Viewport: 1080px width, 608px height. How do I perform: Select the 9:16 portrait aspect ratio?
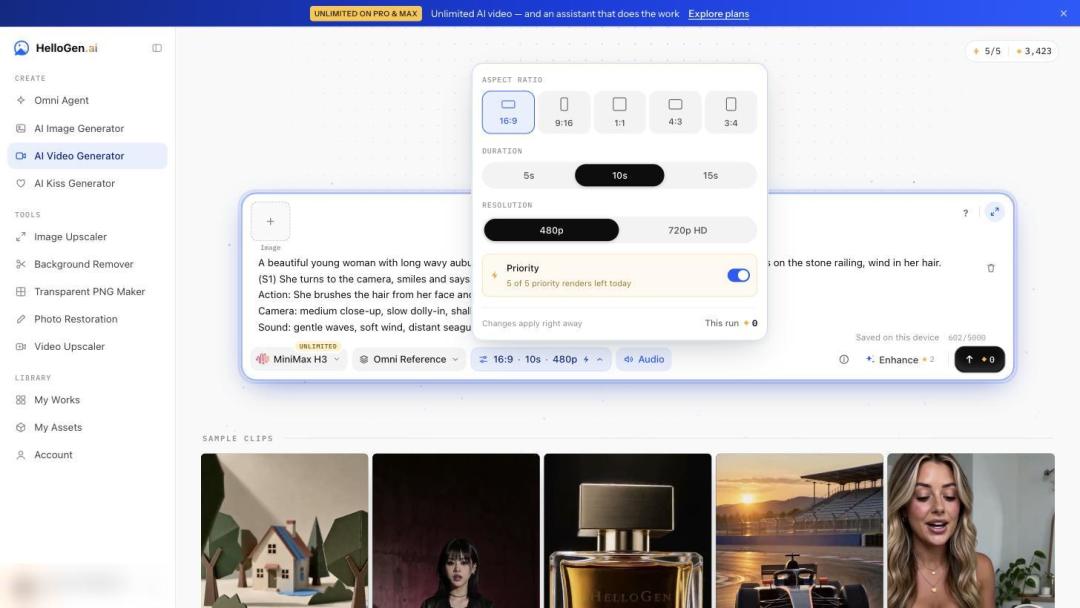563,112
